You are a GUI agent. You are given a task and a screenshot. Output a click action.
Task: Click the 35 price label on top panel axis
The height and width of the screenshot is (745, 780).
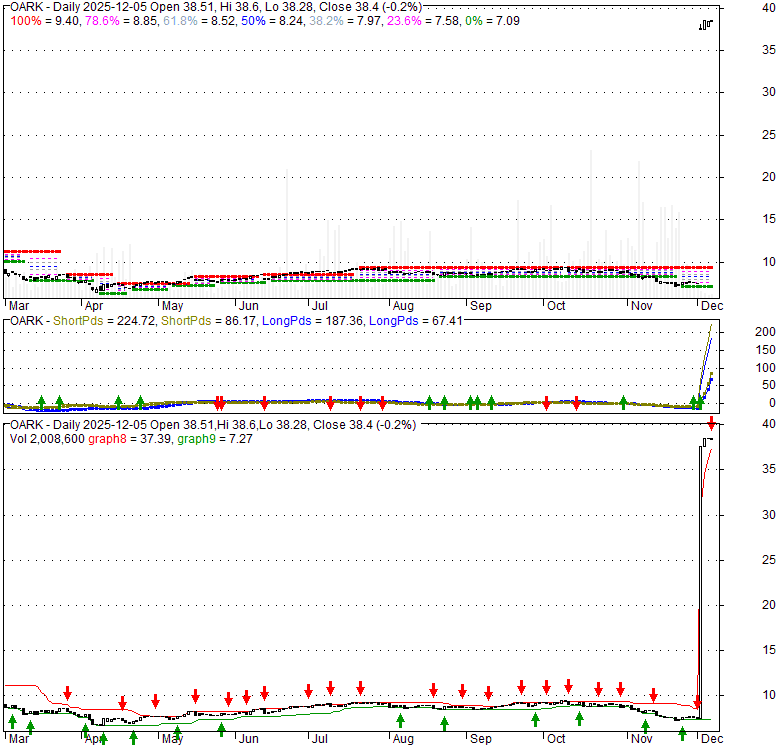pos(769,50)
